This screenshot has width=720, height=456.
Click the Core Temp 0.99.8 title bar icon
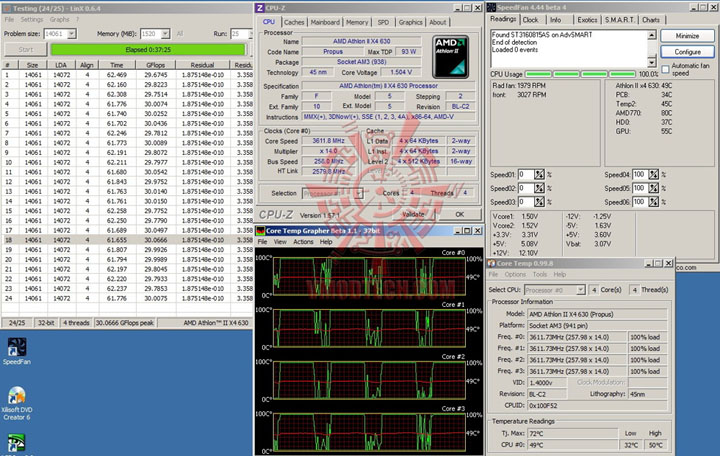pyautogui.click(x=492, y=263)
